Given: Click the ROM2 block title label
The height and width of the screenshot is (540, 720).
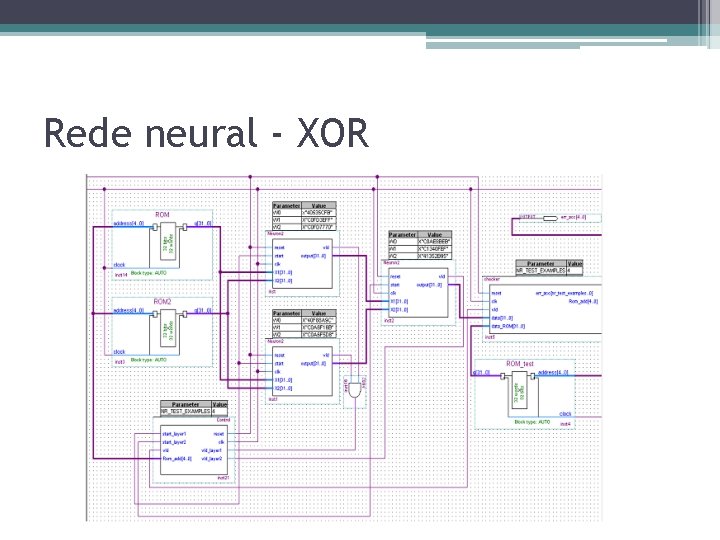Looking at the screenshot, I should (162, 302).
